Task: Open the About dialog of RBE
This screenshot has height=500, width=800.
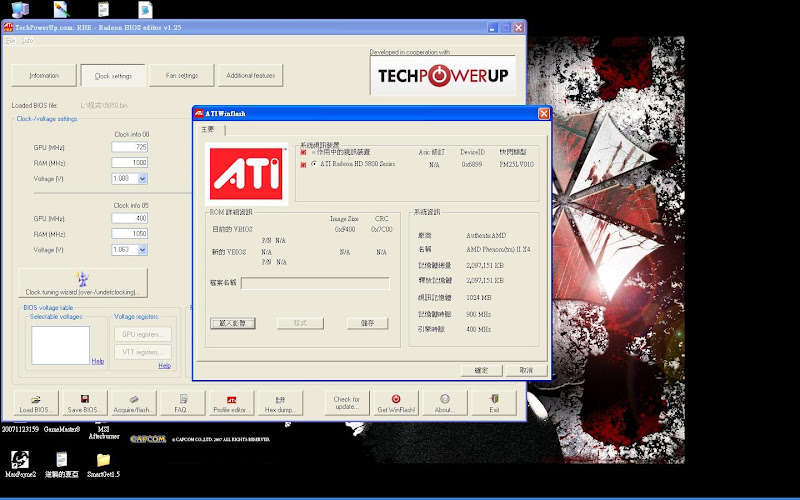Action: [x=444, y=403]
